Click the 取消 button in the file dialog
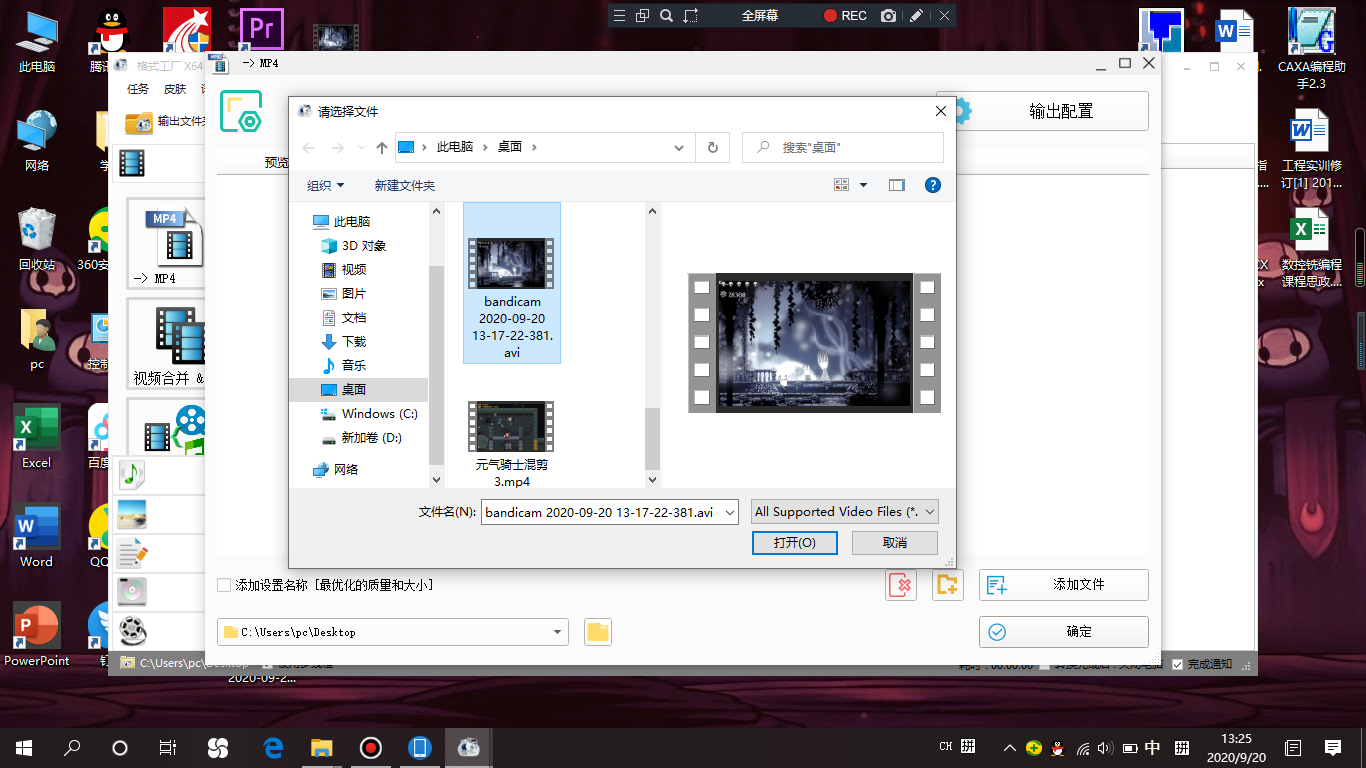The image size is (1366, 768). tap(895, 542)
